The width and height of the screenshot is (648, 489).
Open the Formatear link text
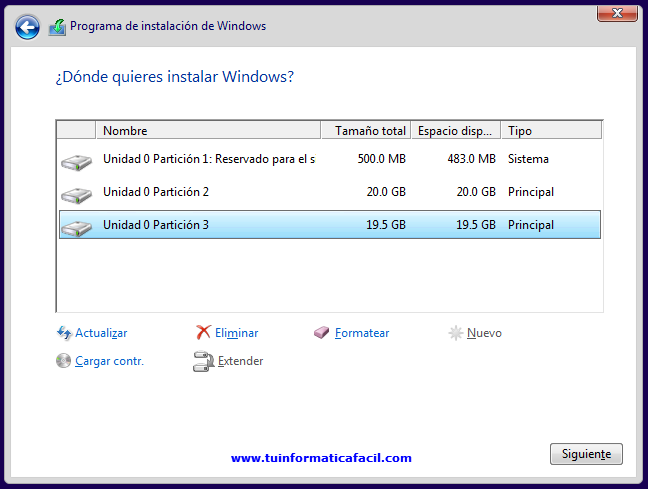[x=362, y=333]
